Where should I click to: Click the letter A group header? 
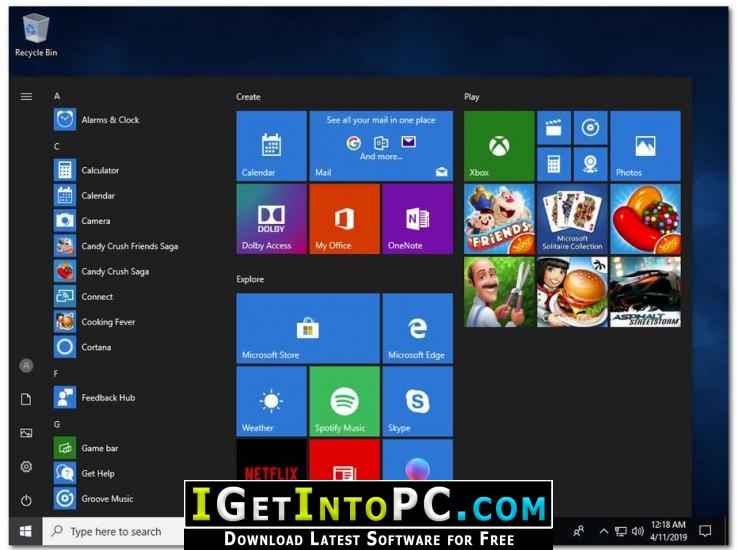click(57, 96)
